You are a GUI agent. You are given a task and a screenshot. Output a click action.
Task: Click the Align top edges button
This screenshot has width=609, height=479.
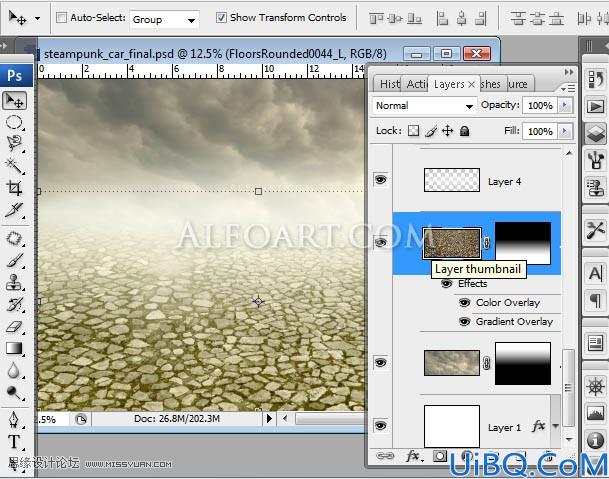pyautogui.click(x=375, y=18)
